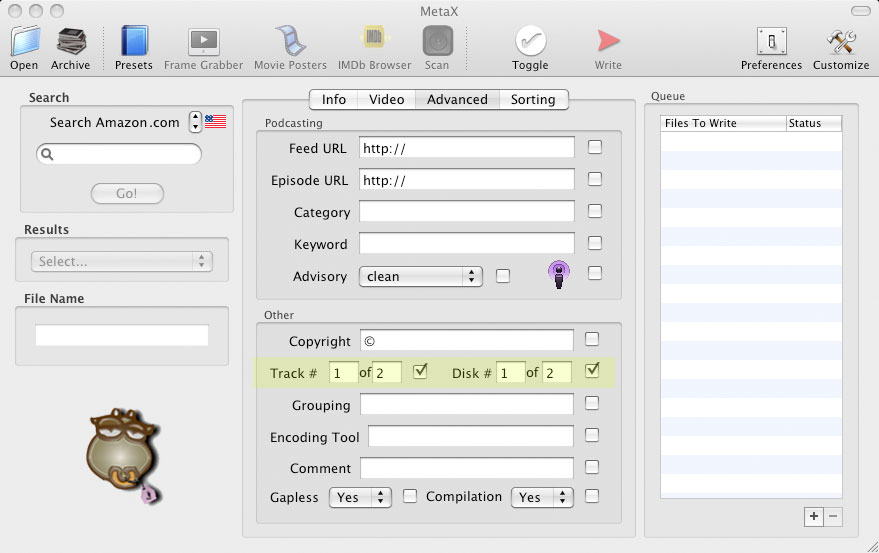
Task: Open the Gapless Yes dropdown
Action: click(360, 497)
